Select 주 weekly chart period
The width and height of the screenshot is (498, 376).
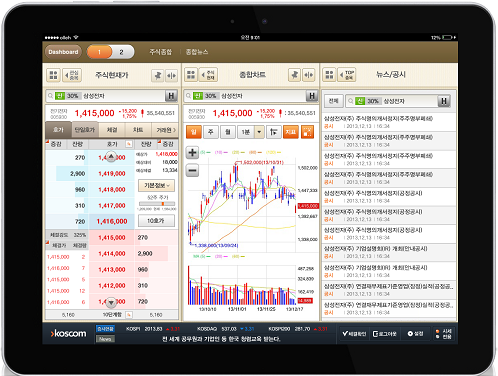coord(211,132)
